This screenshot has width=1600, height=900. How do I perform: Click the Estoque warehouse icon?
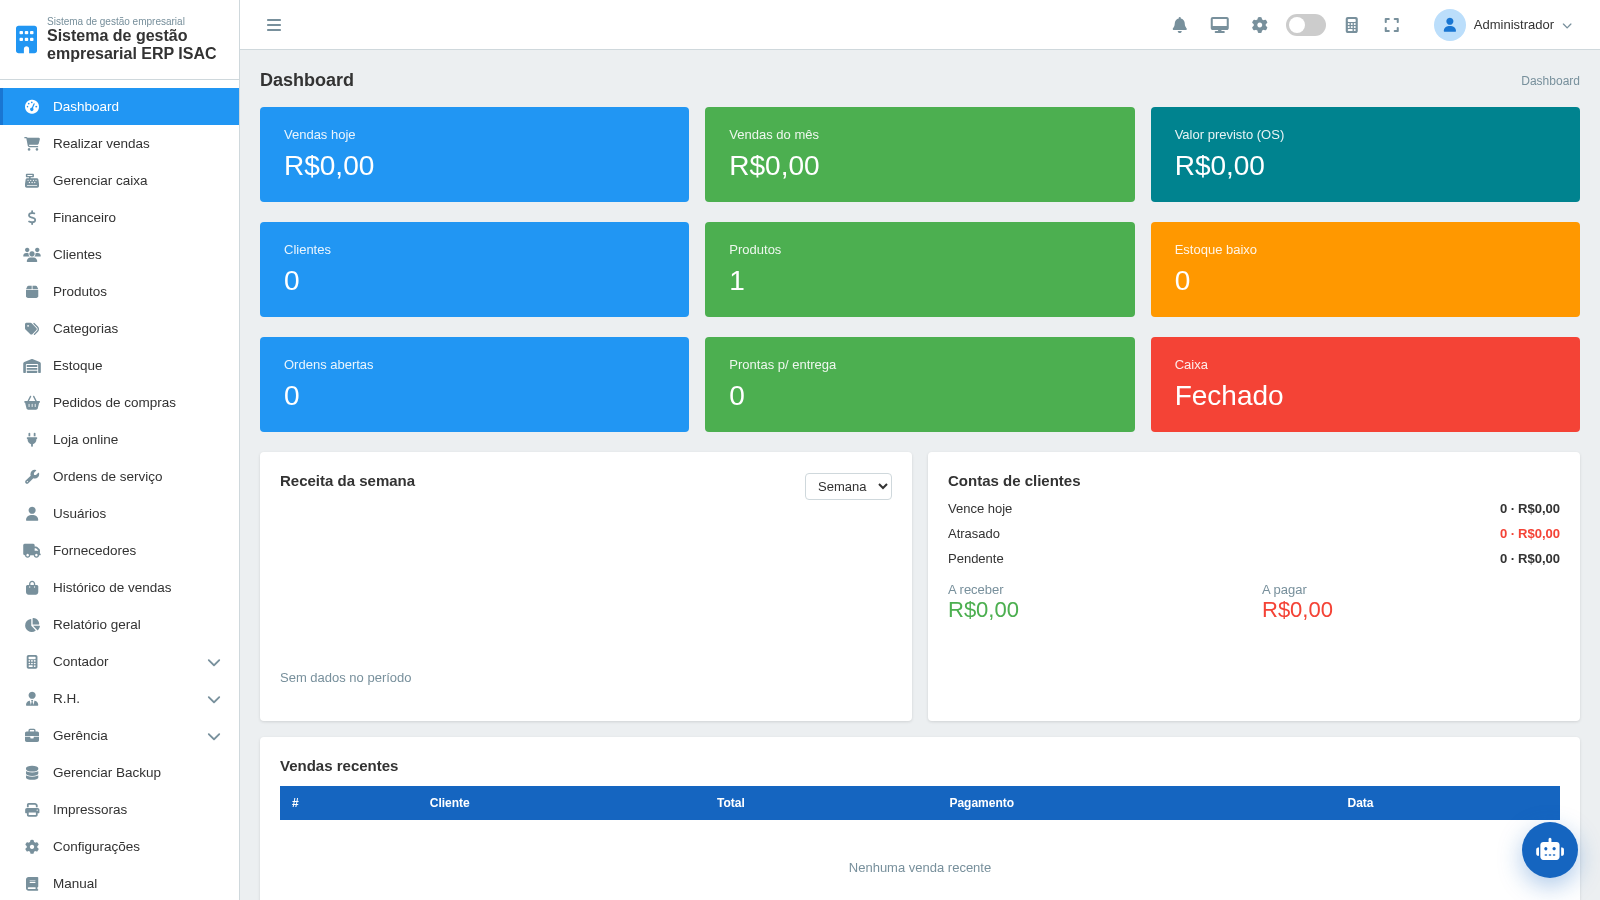pos(32,365)
